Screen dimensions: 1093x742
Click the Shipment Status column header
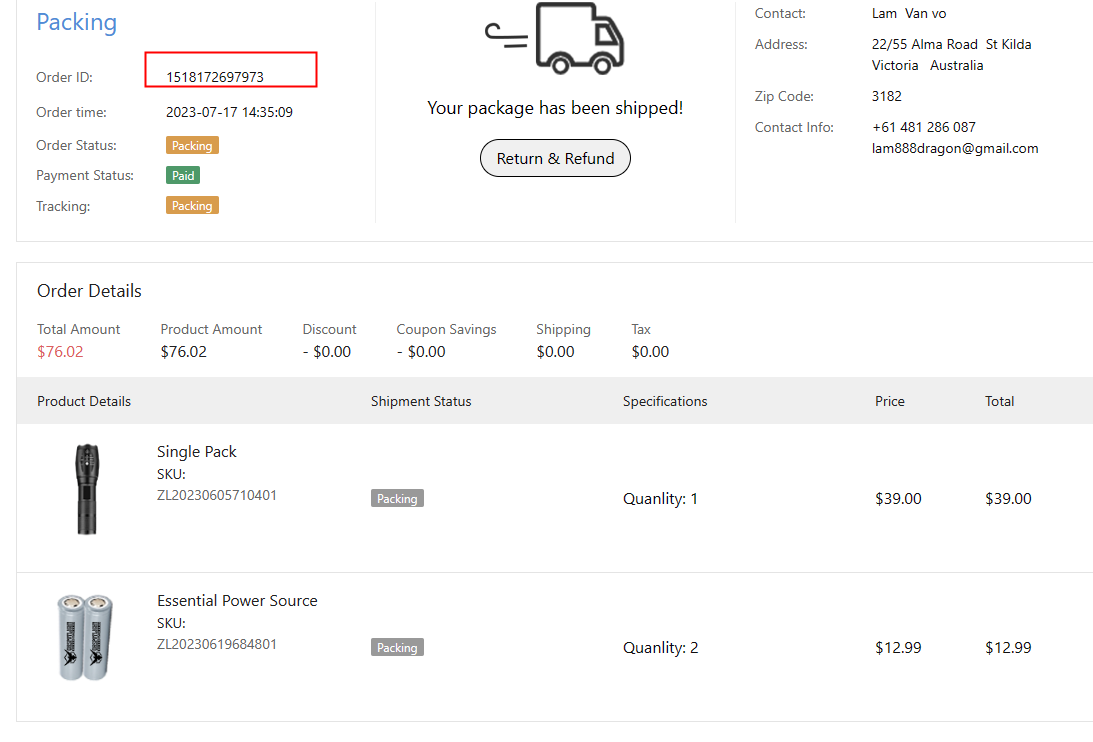click(421, 401)
